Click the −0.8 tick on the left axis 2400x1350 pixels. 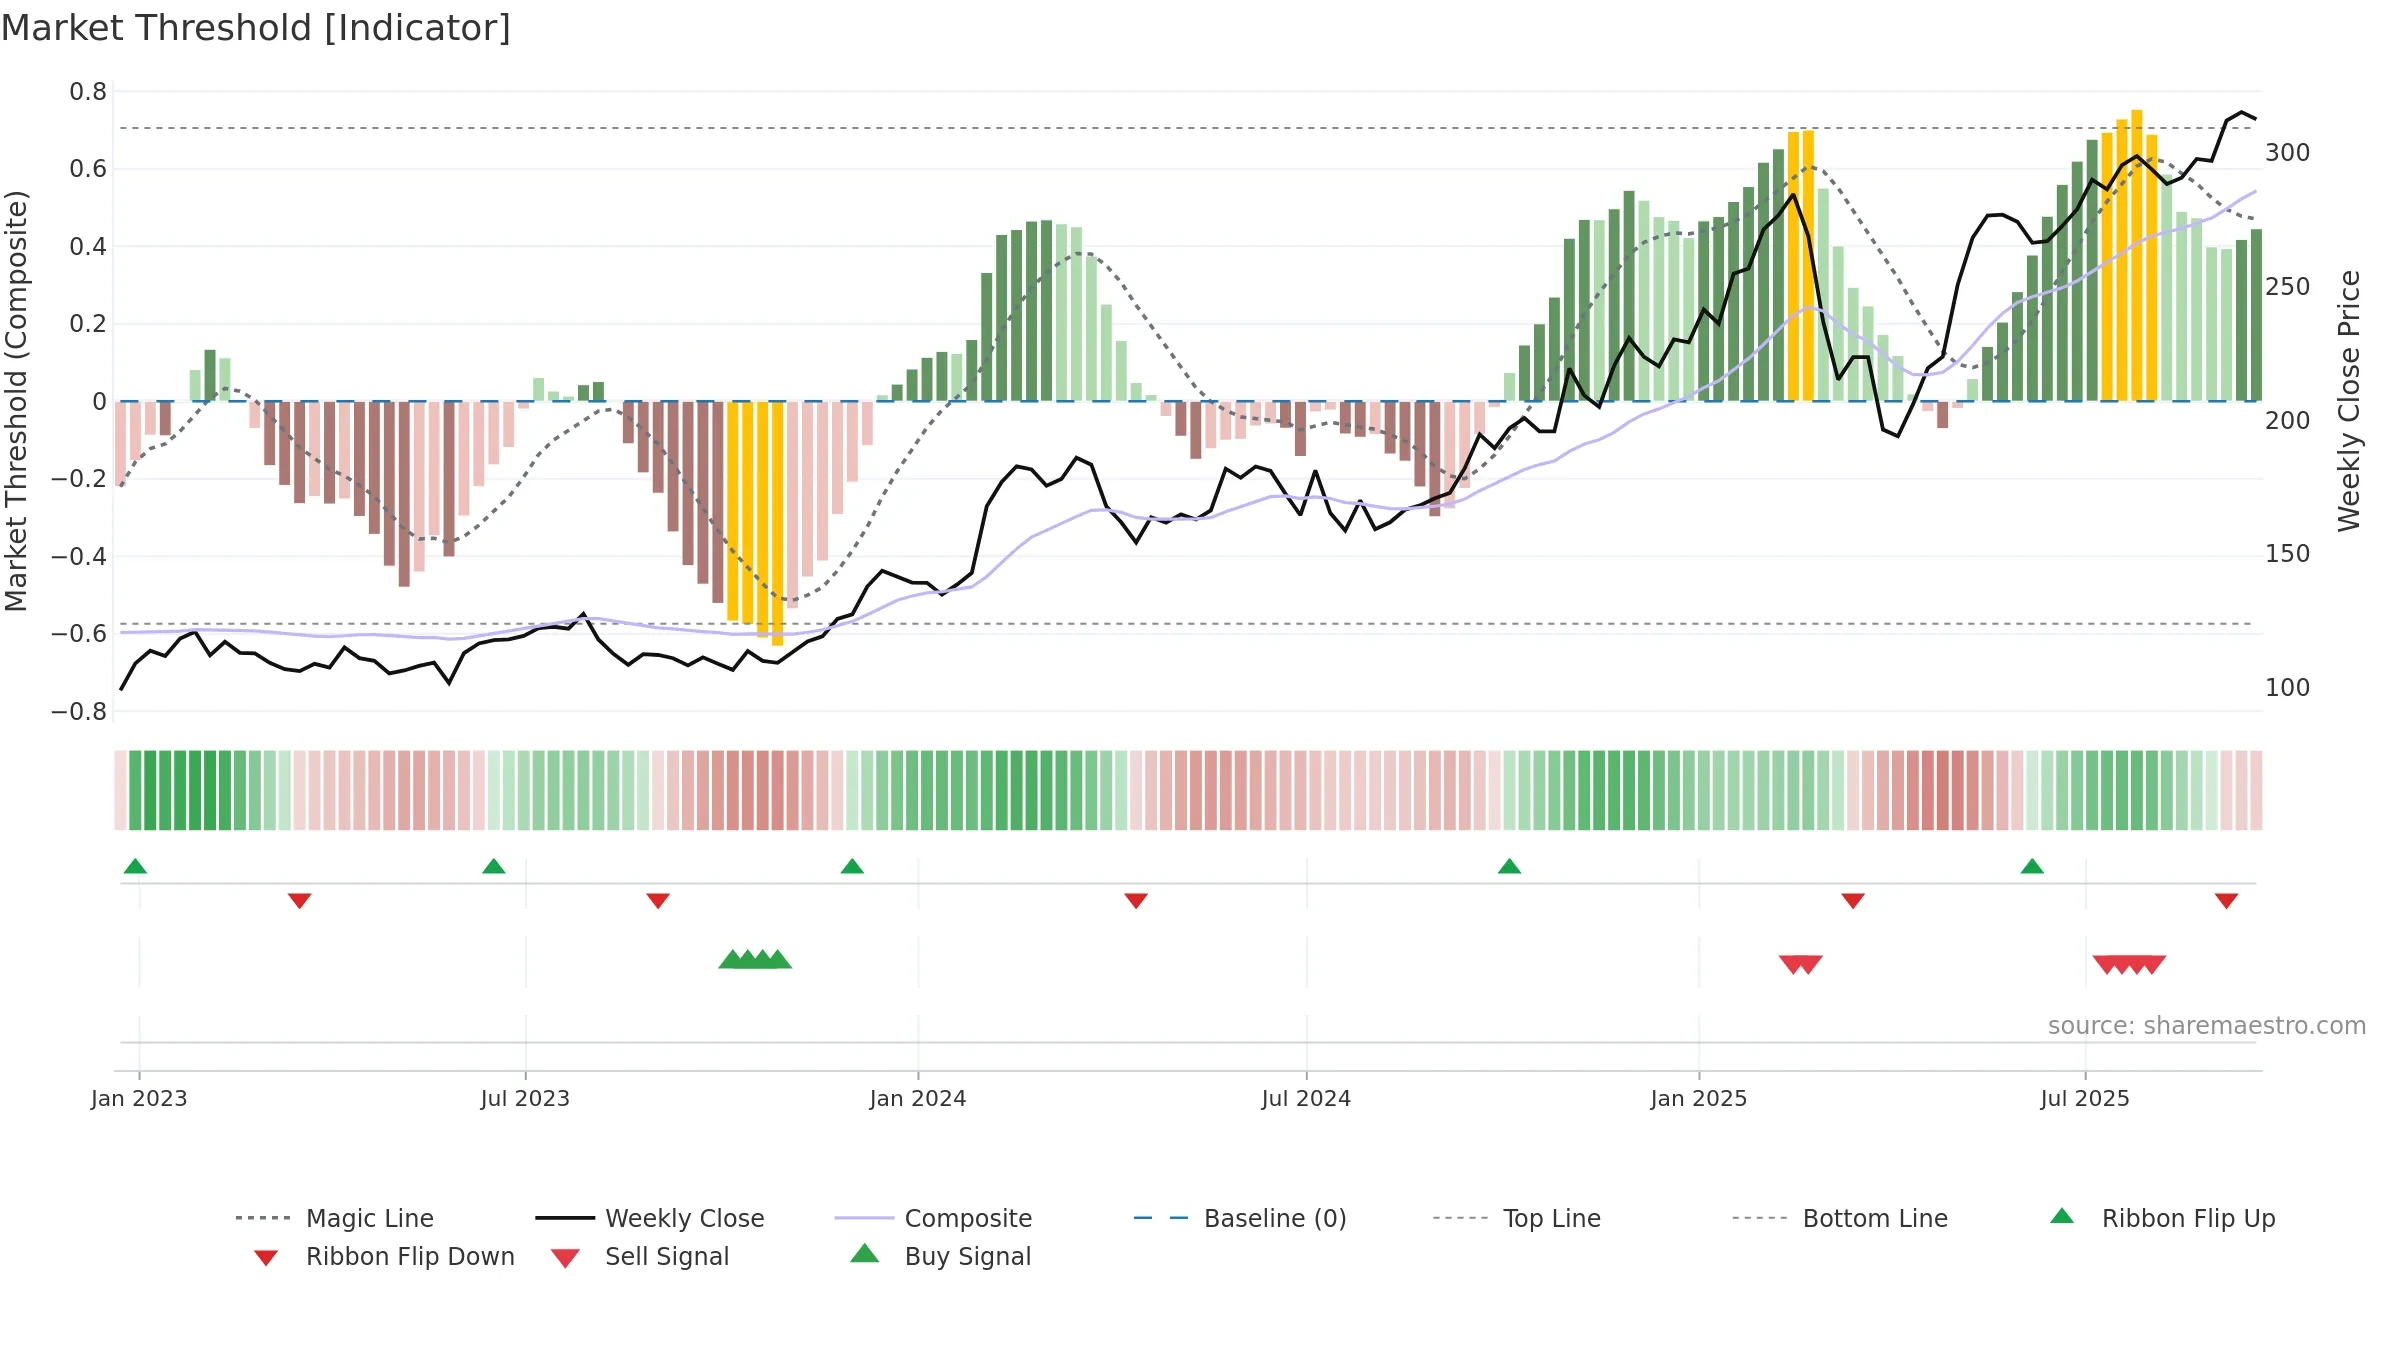tap(79, 712)
